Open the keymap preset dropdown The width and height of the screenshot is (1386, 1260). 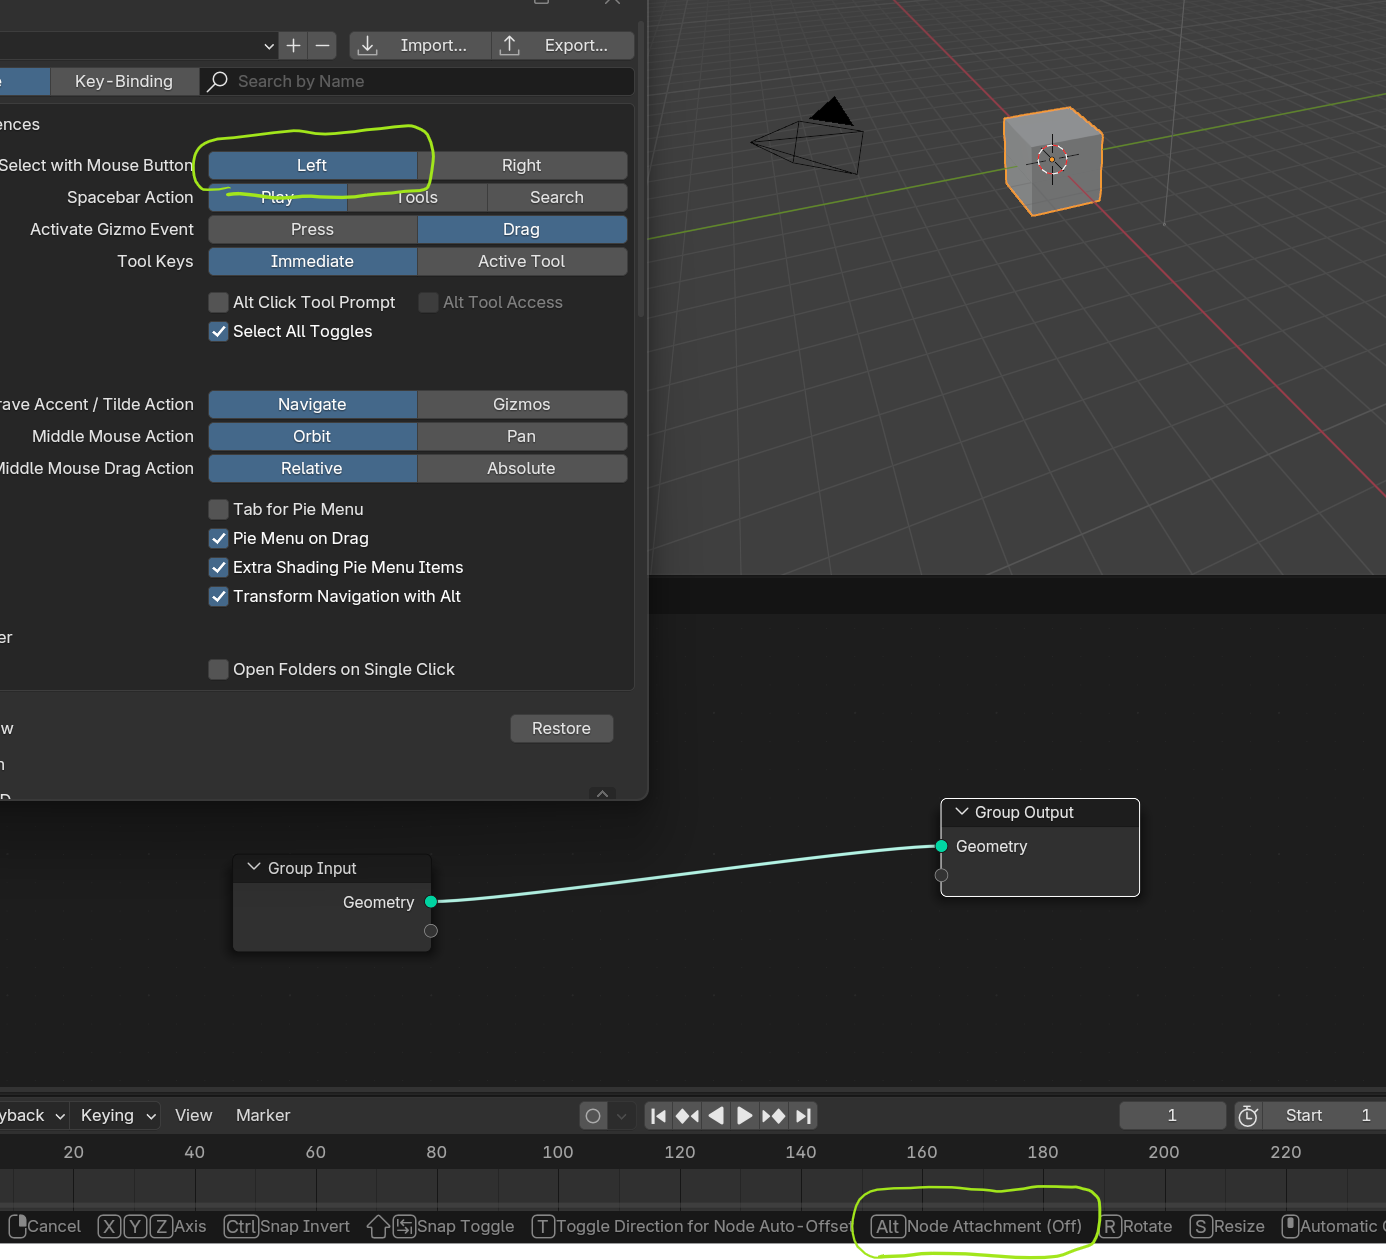point(138,45)
